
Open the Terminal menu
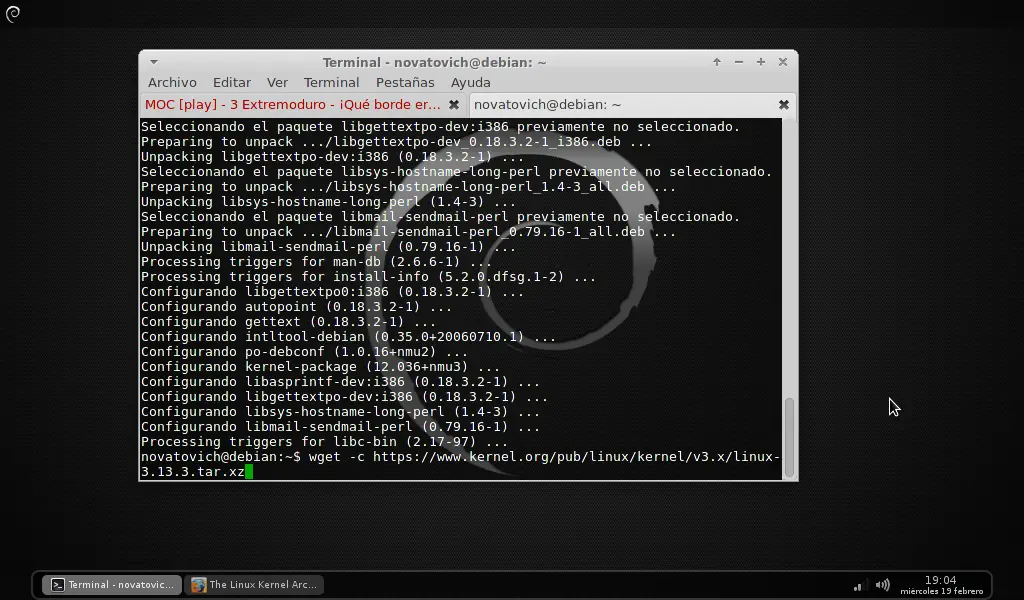point(331,82)
